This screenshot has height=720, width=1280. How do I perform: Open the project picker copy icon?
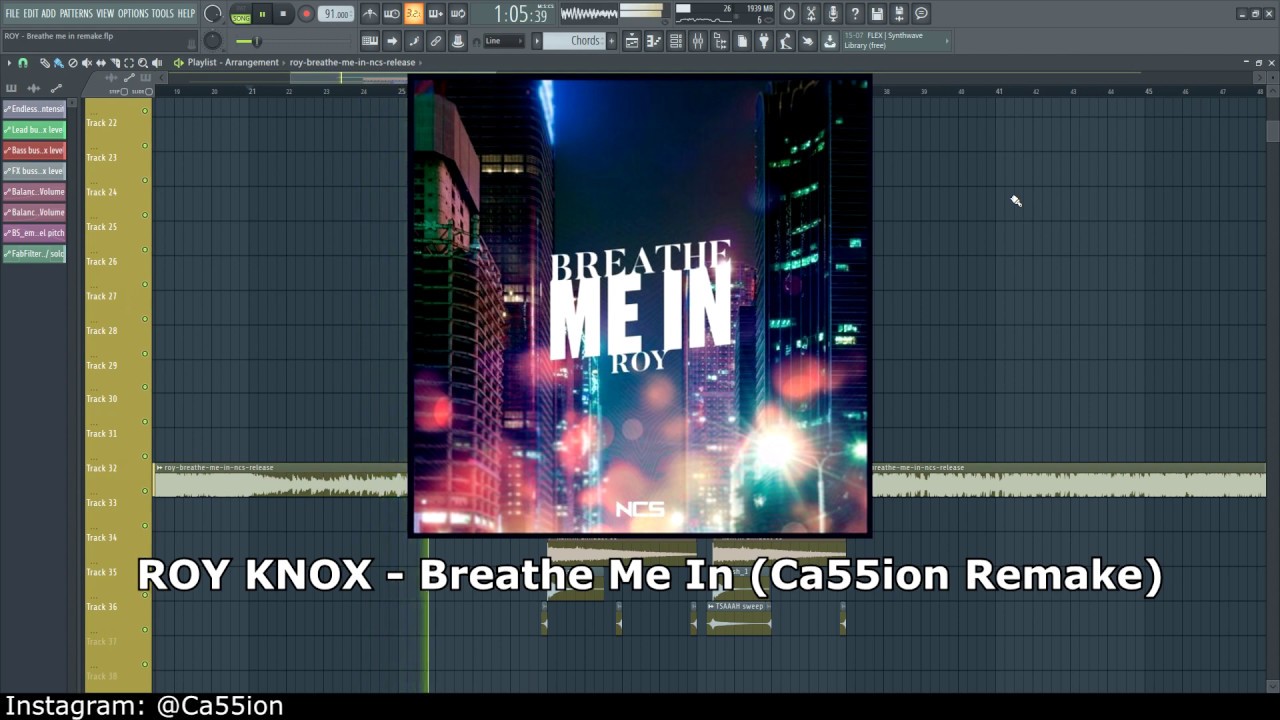click(x=742, y=41)
